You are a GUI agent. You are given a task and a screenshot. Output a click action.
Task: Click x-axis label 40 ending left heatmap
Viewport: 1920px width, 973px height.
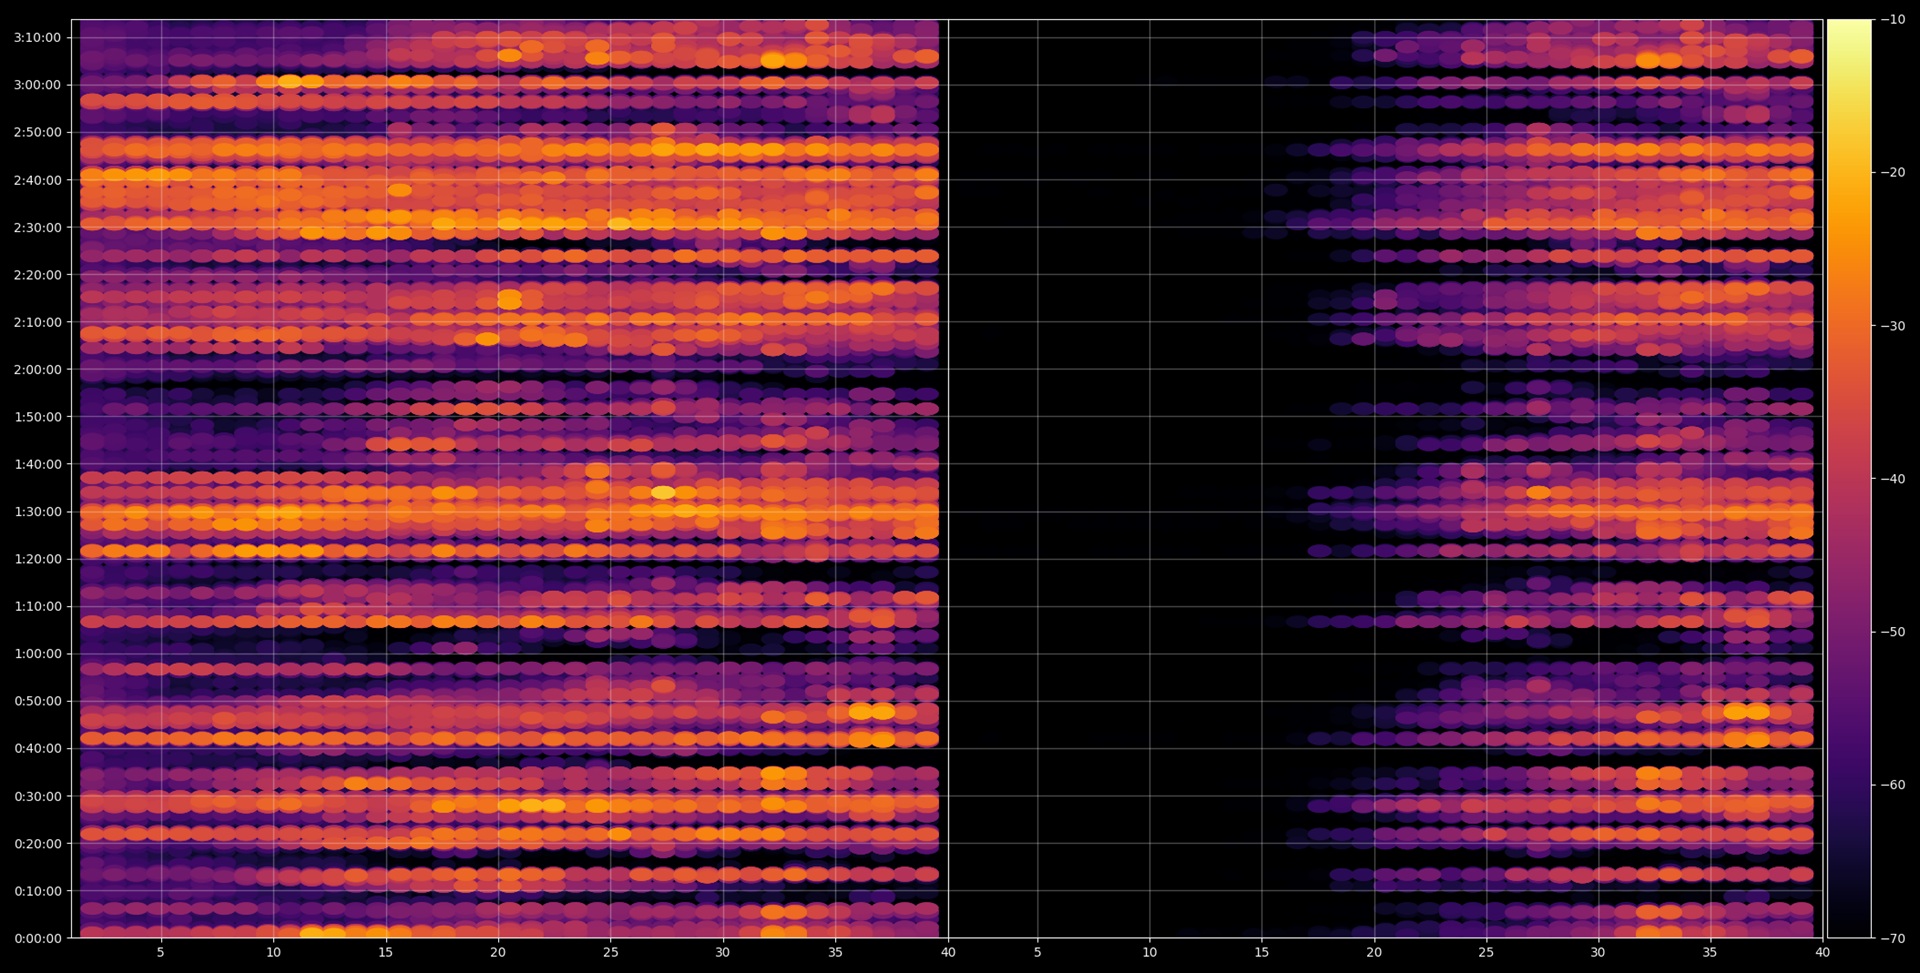(948, 952)
